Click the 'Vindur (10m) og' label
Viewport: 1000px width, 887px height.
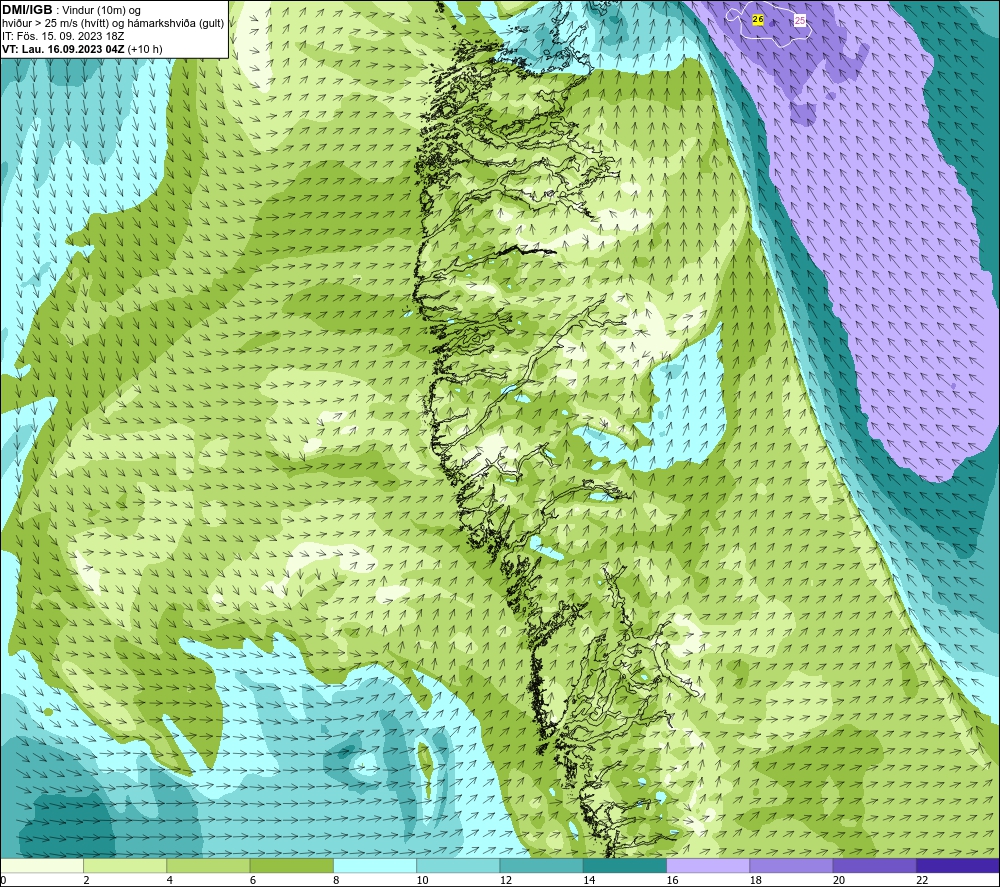coord(101,10)
